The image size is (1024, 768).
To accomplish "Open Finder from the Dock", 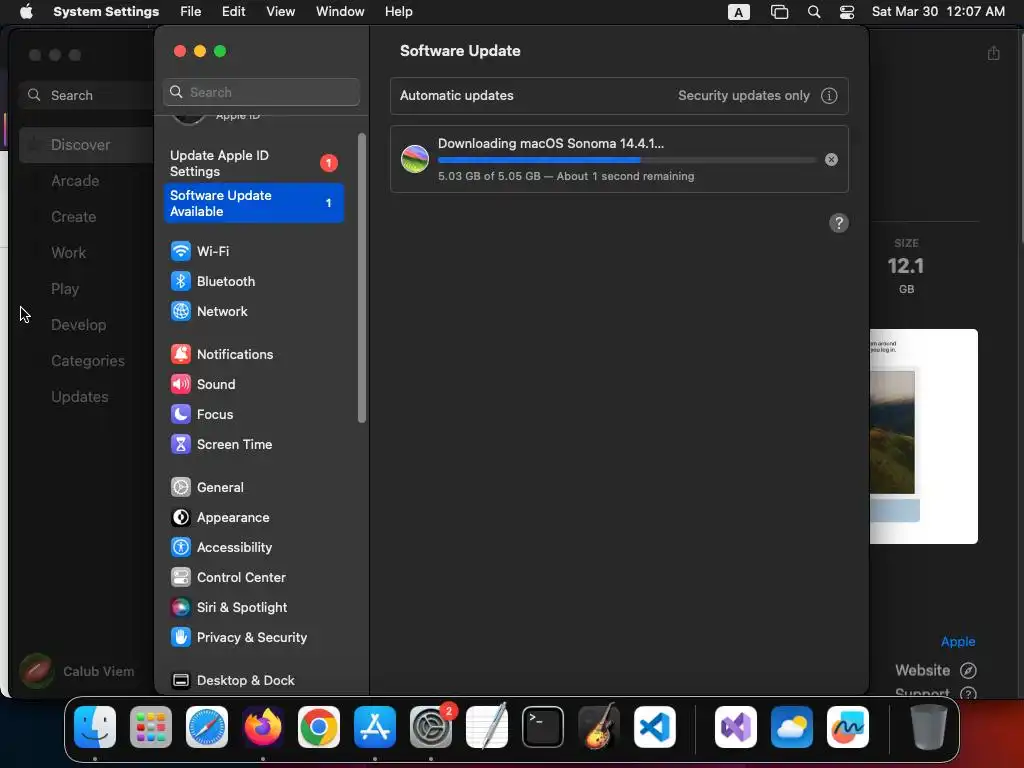I will [x=95, y=727].
